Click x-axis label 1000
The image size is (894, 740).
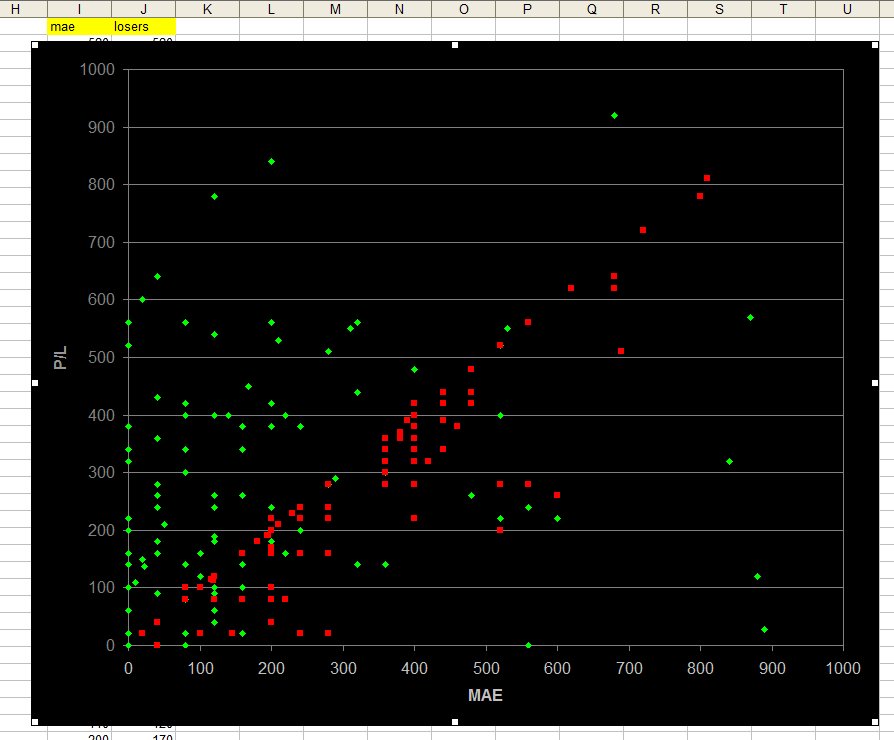[x=843, y=668]
